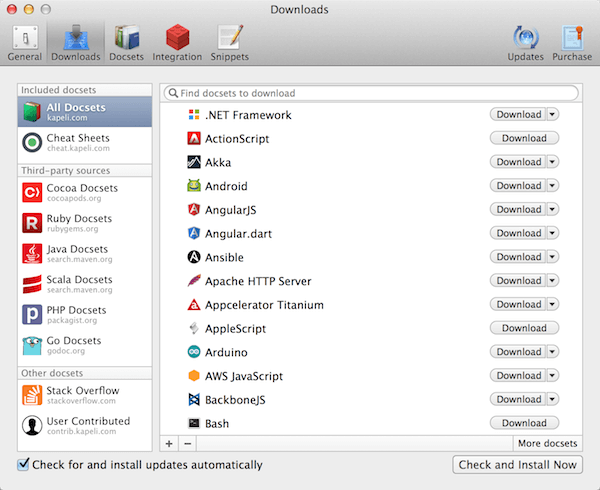The width and height of the screenshot is (600, 490).
Task: Expand Angular.dart download version arrow
Action: [x=553, y=233]
